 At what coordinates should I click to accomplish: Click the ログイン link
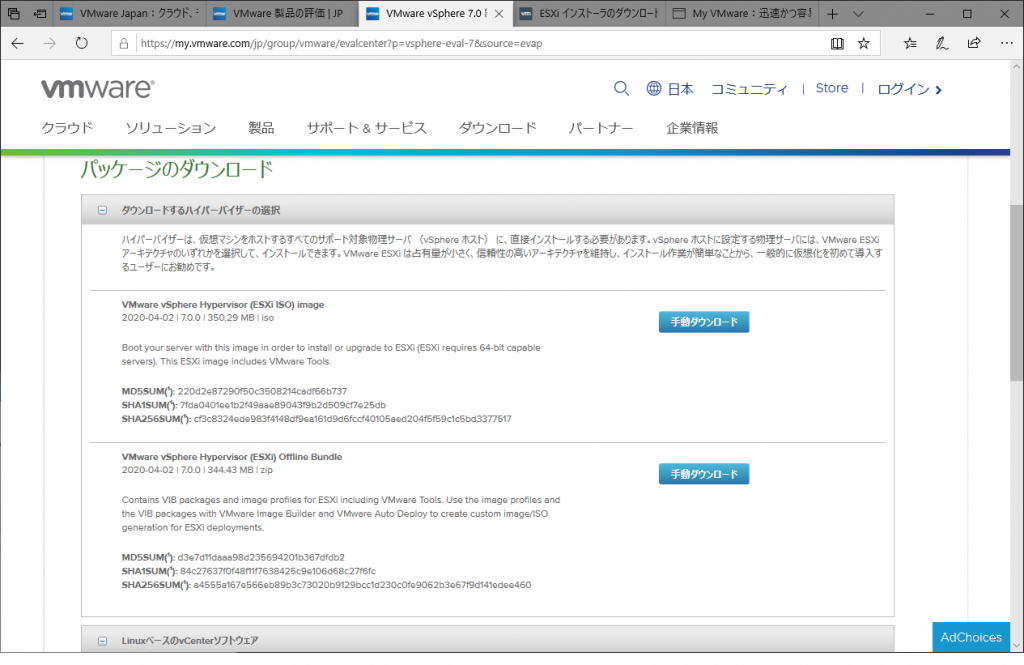[x=910, y=89]
